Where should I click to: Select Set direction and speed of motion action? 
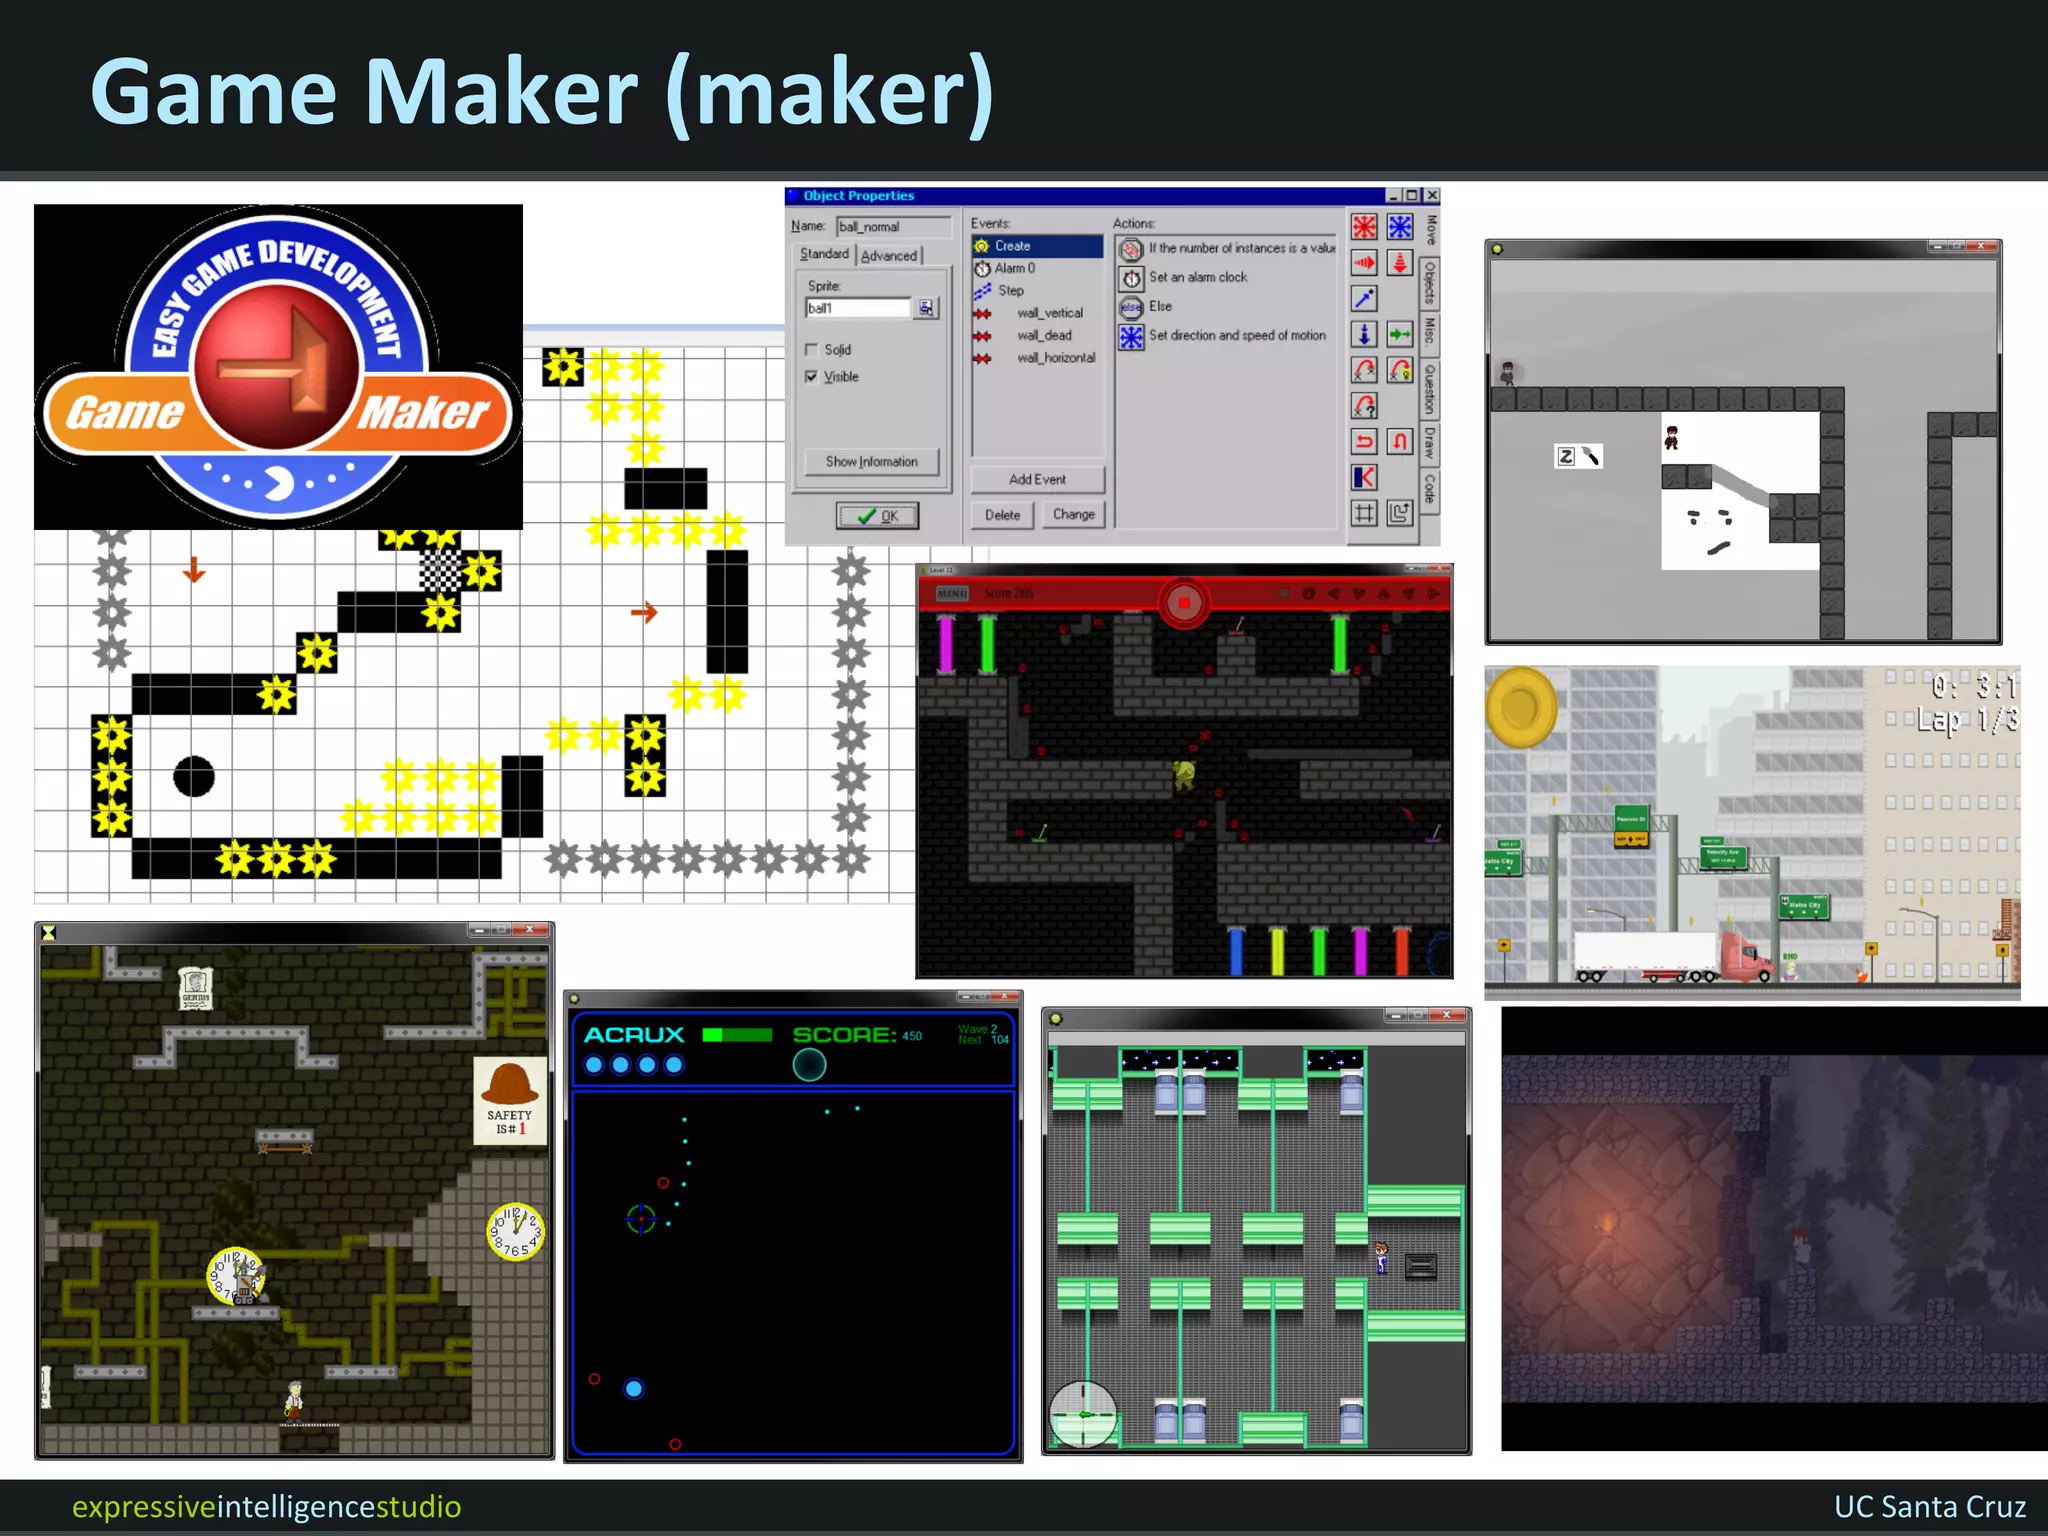pos(1223,336)
